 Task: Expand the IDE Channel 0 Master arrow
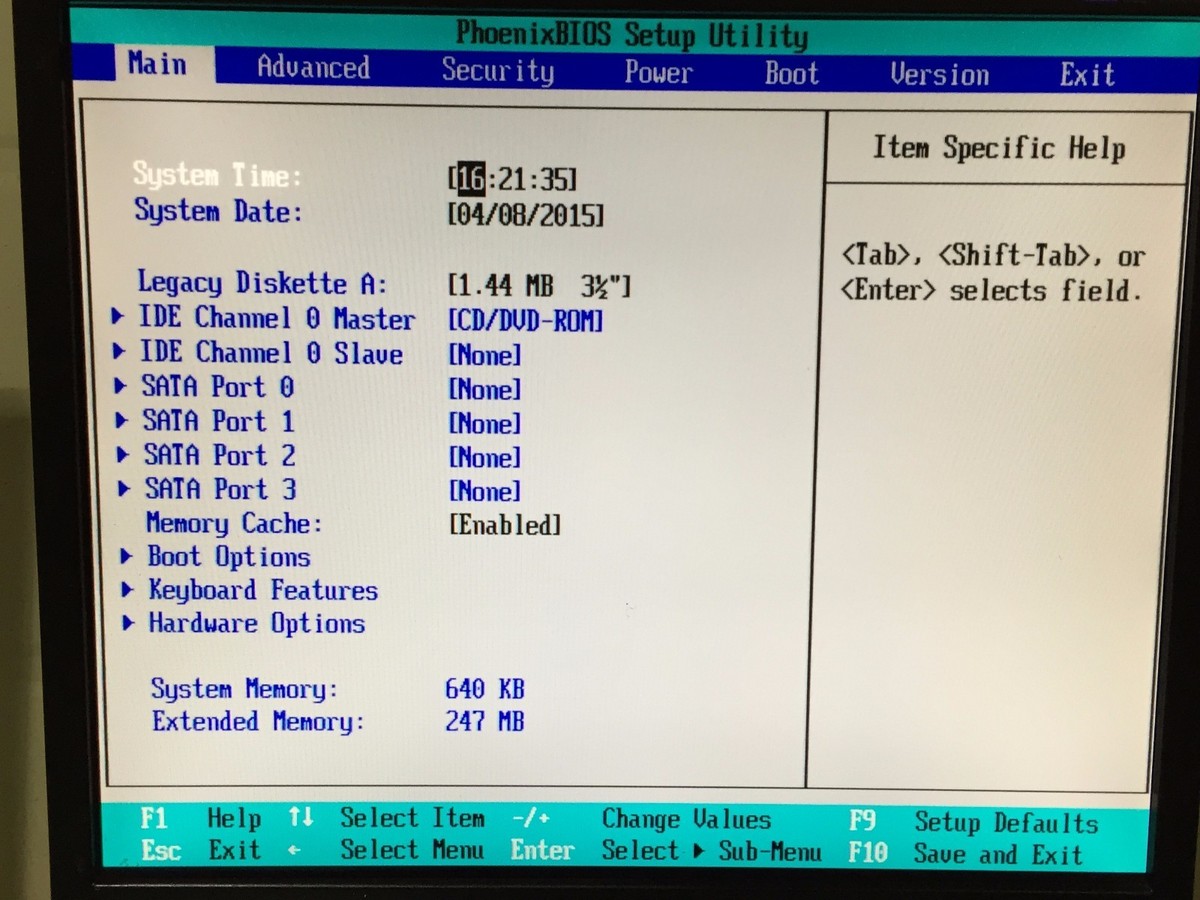(x=119, y=317)
